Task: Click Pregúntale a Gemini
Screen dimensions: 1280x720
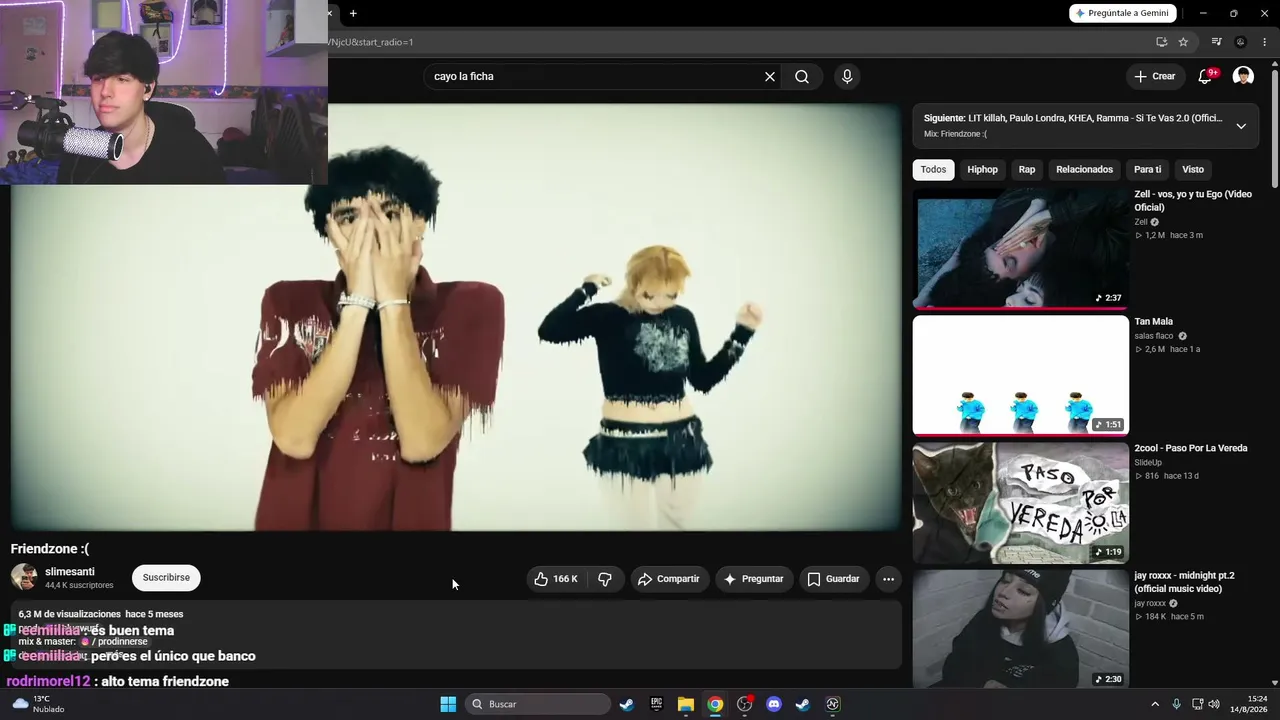Action: (x=1121, y=13)
